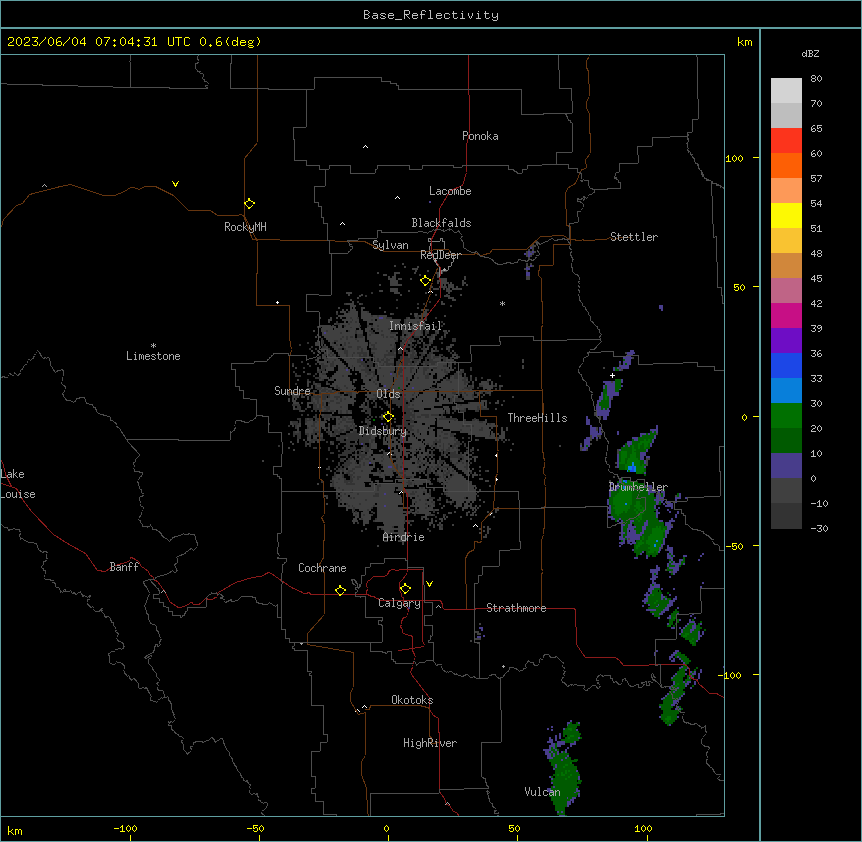Select the Didsbury label
Screen dimensions: 862x842
(383, 431)
